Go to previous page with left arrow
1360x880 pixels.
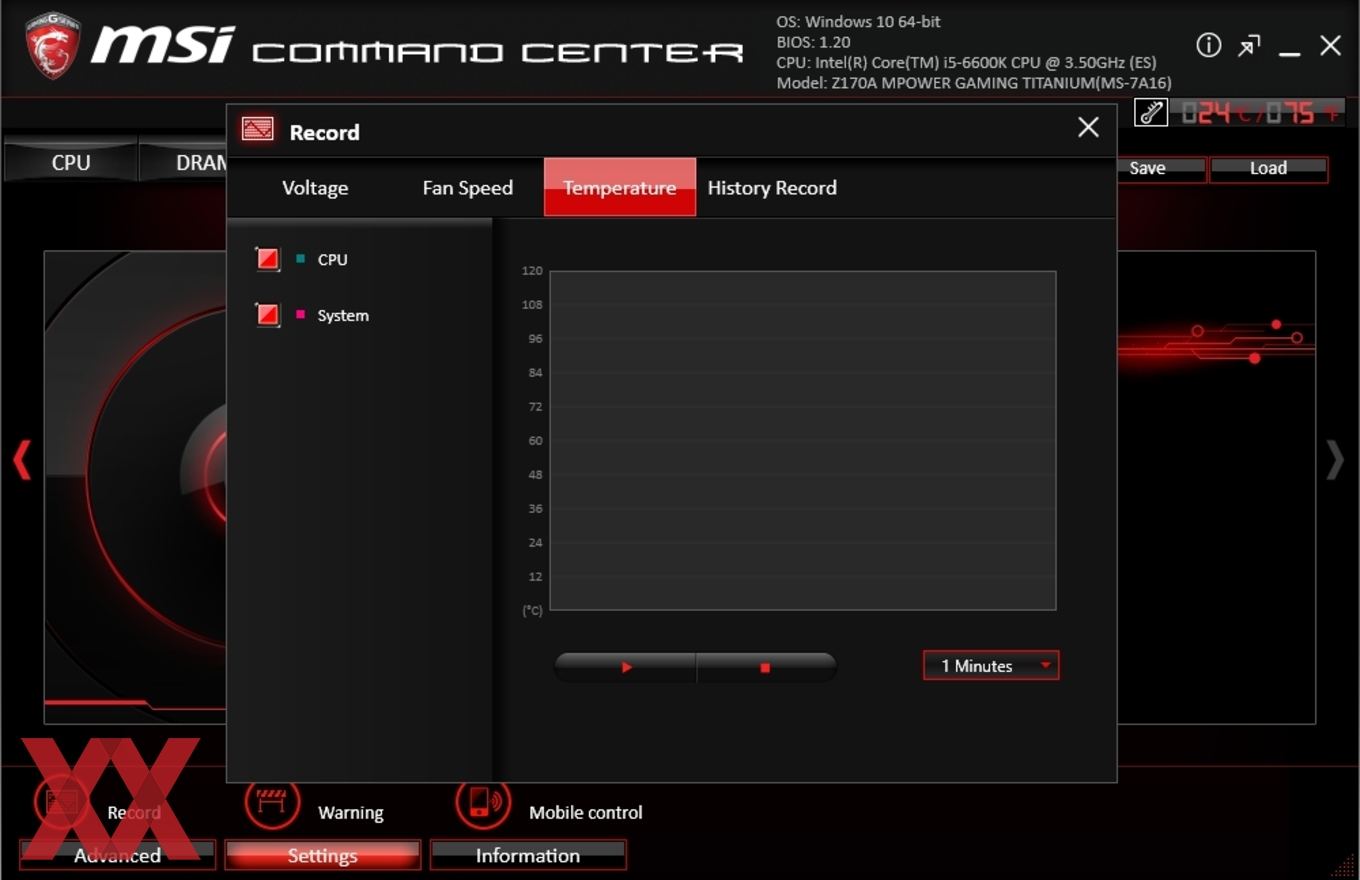click(21, 460)
